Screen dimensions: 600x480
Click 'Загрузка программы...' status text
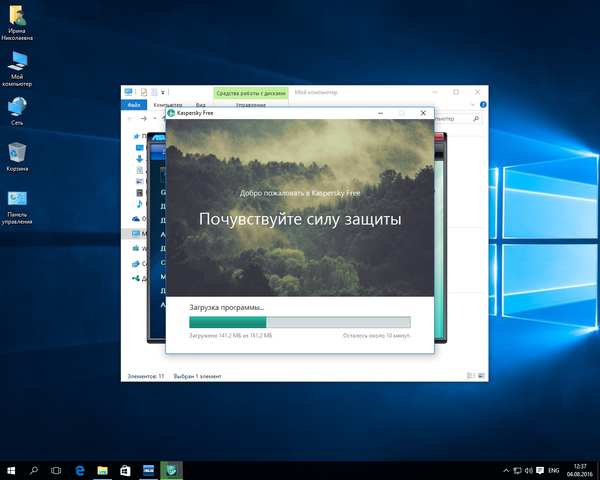227,307
